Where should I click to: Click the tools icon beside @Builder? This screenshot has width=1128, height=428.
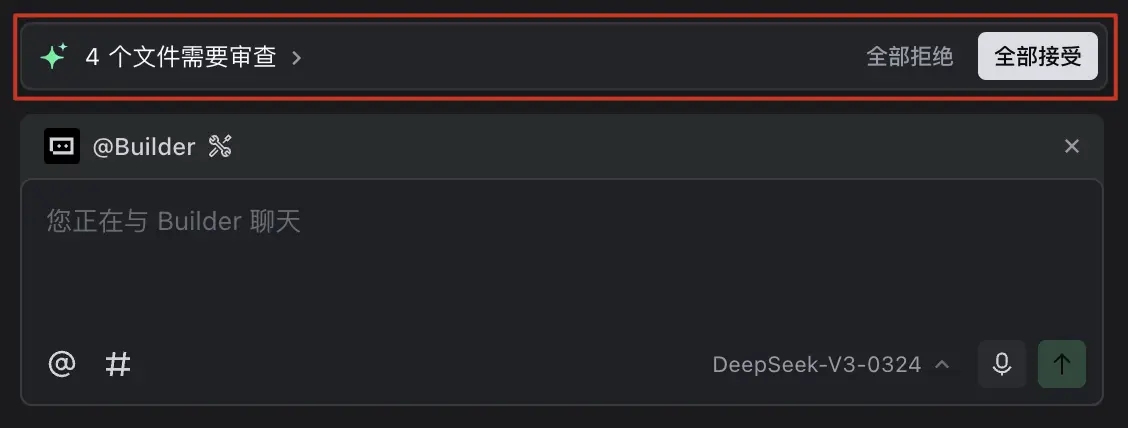220,147
